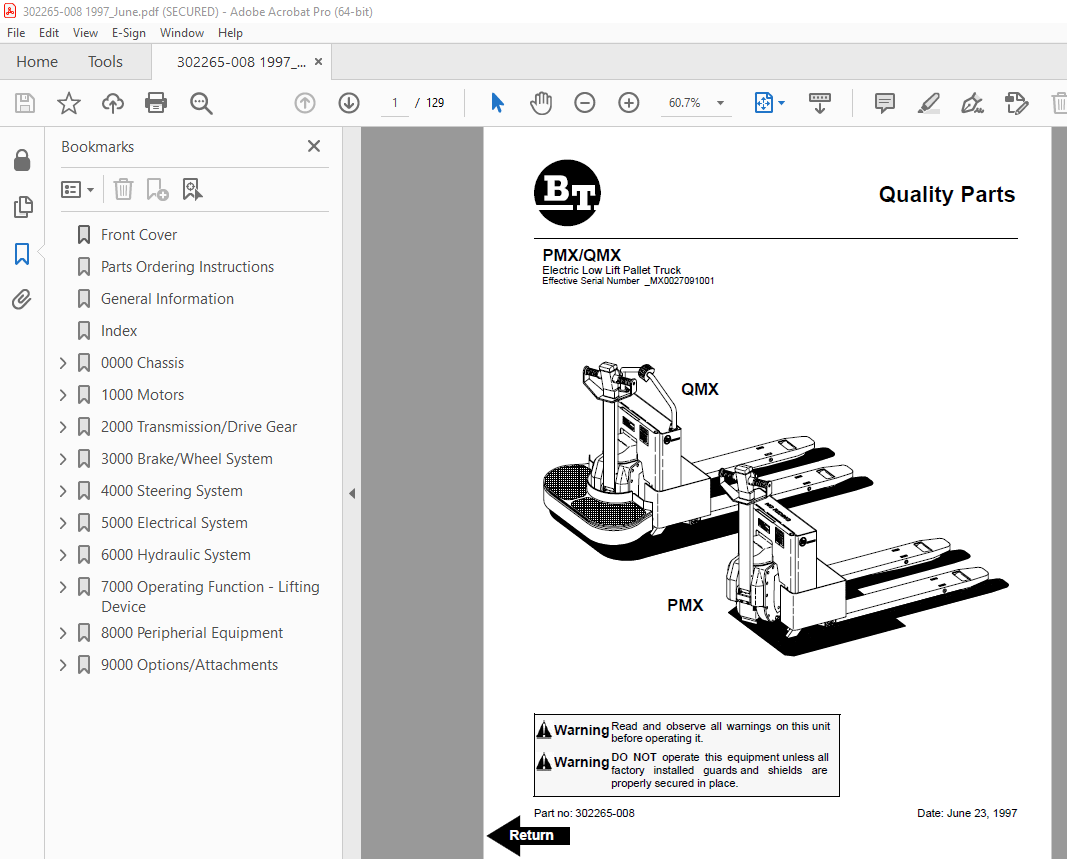Image resolution: width=1067 pixels, height=859 pixels.
Task: Expand 3000 Brake/Wheel System bookmark
Action: [63, 459]
